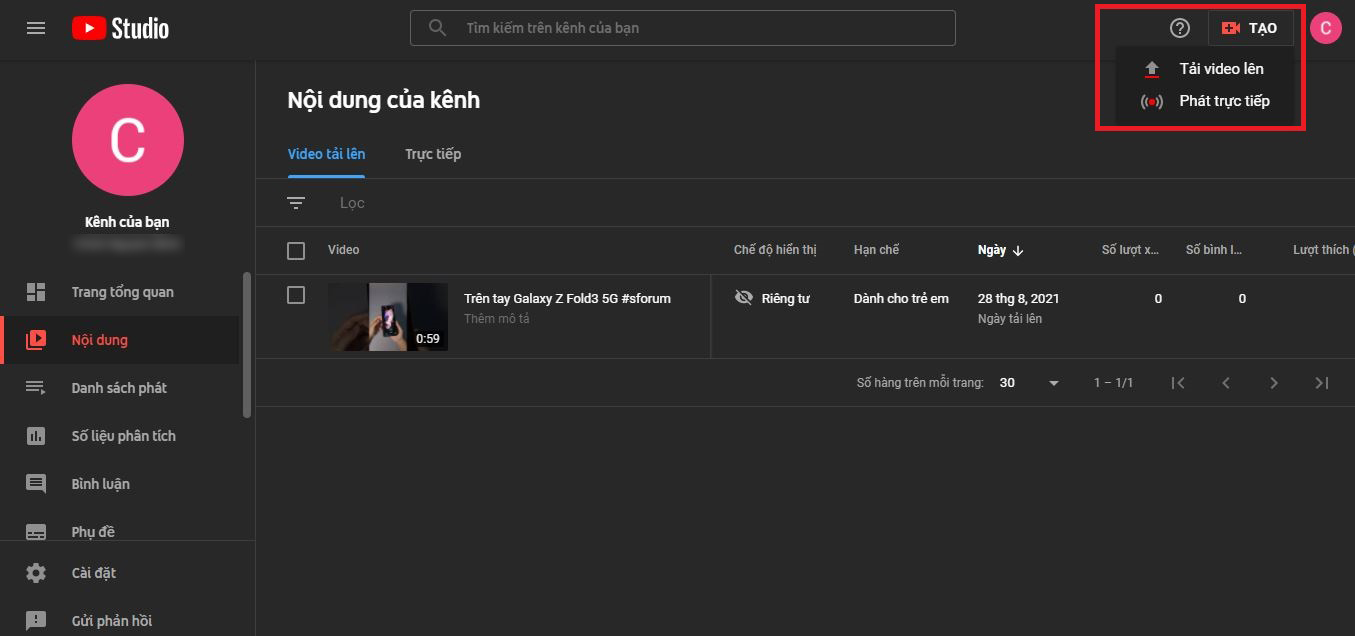
Task: Click the filter icon beside Lọc
Action: 296,203
